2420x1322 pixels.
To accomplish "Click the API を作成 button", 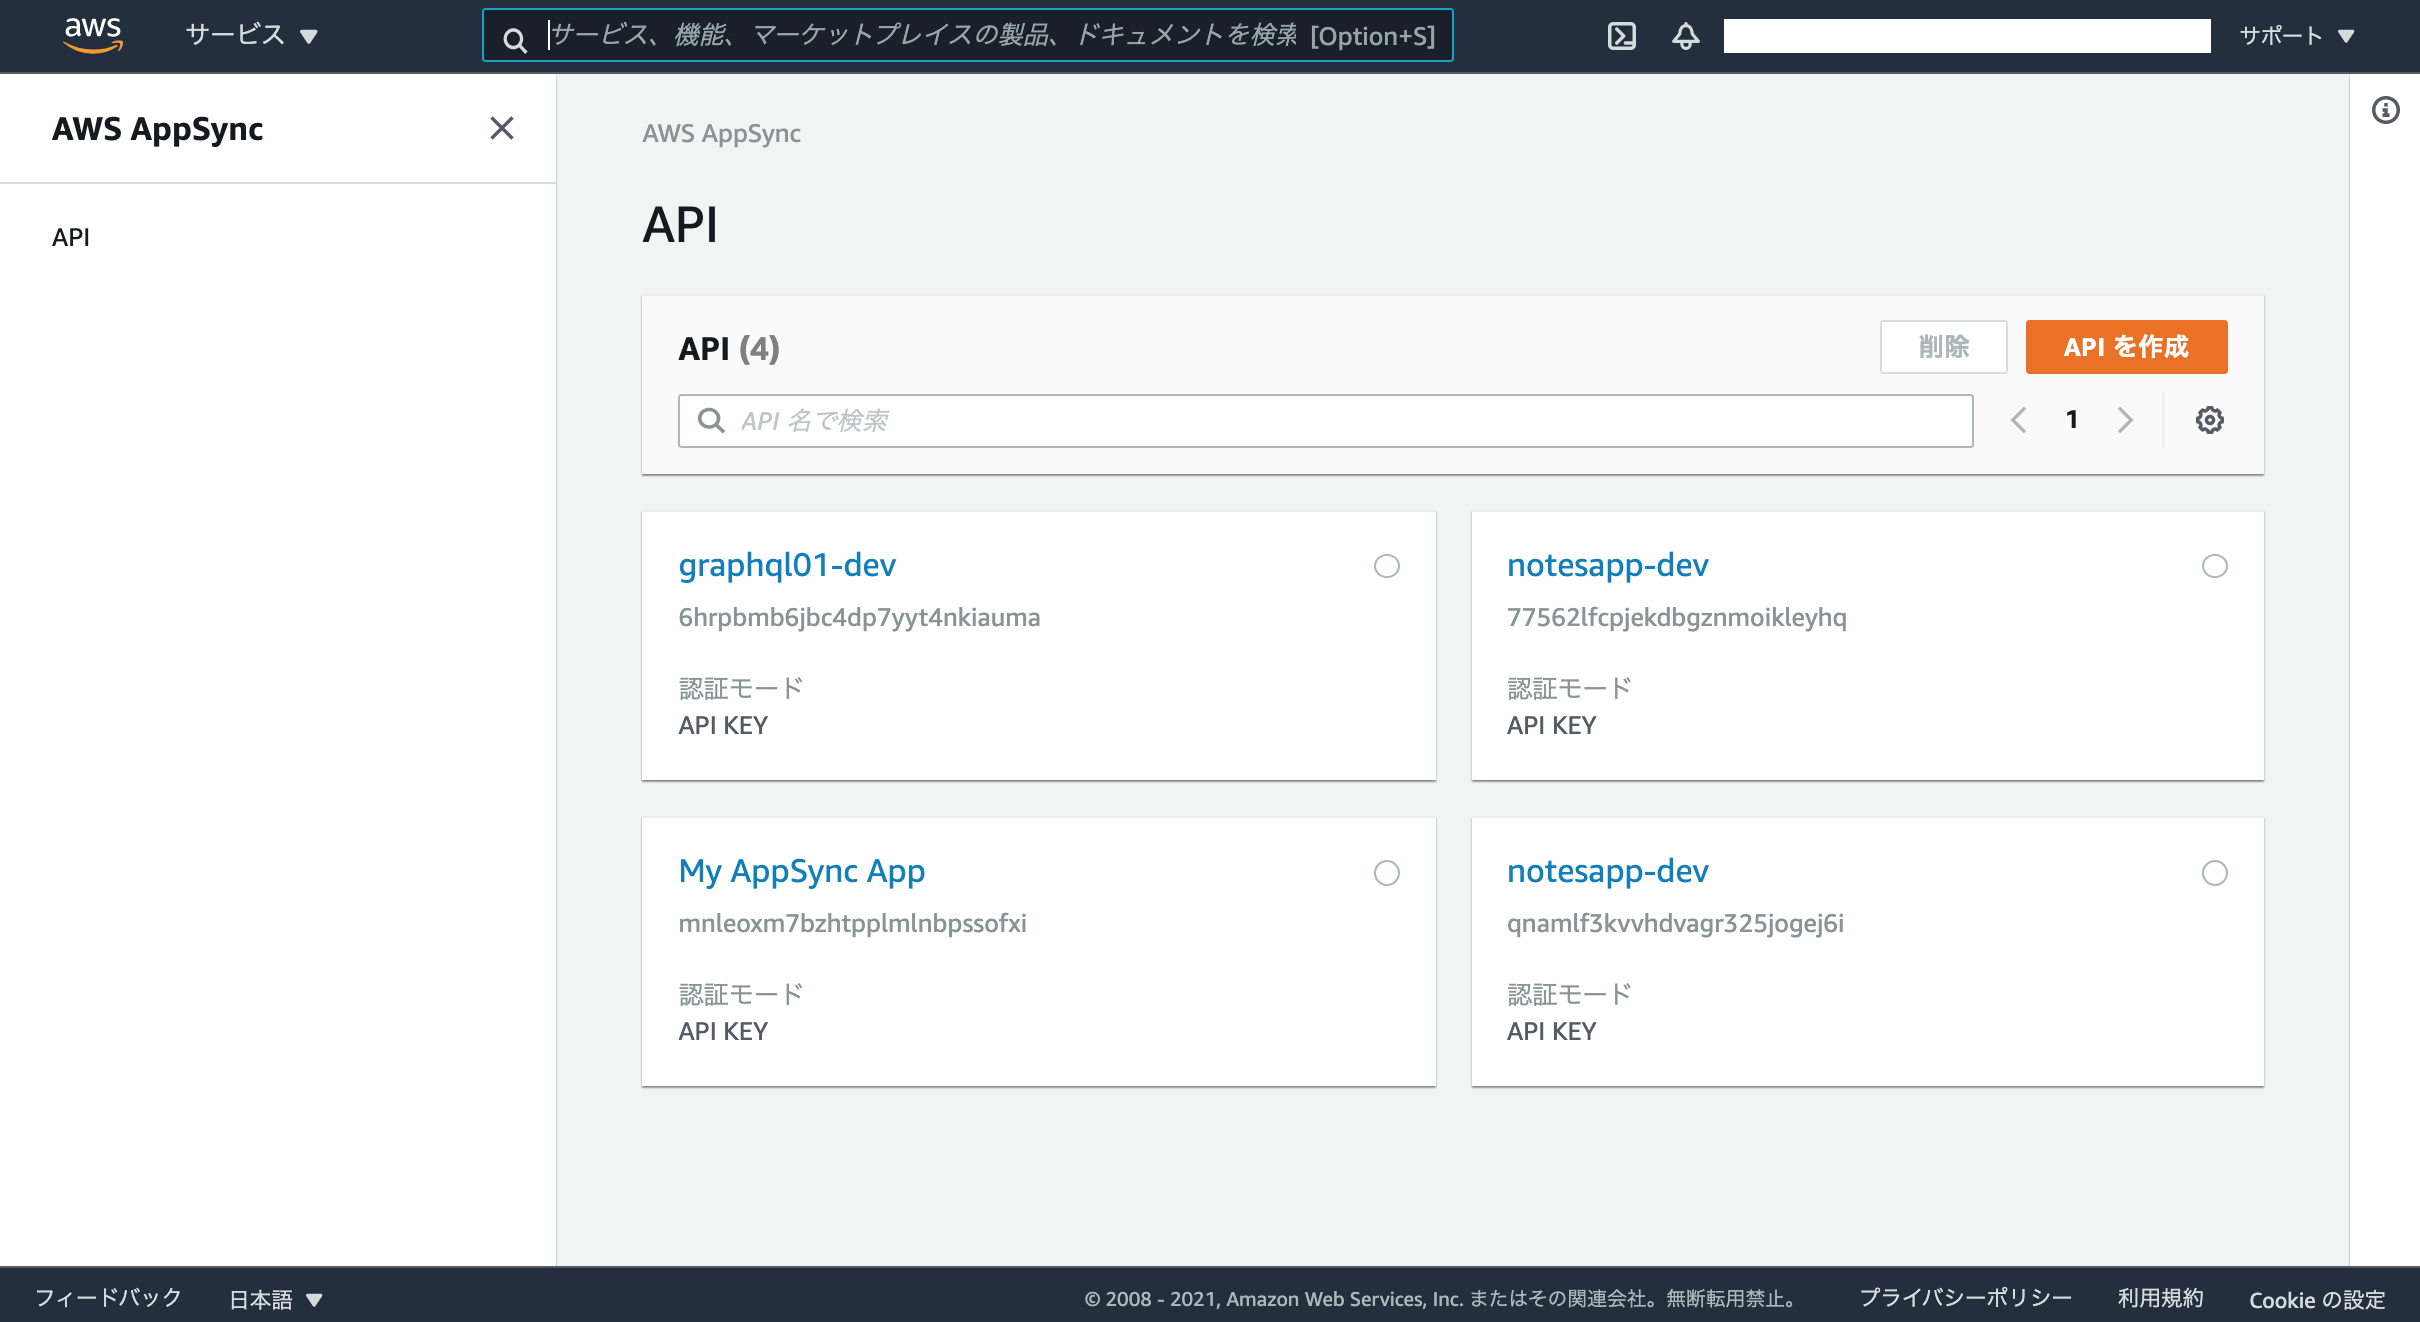I will 2126,347.
